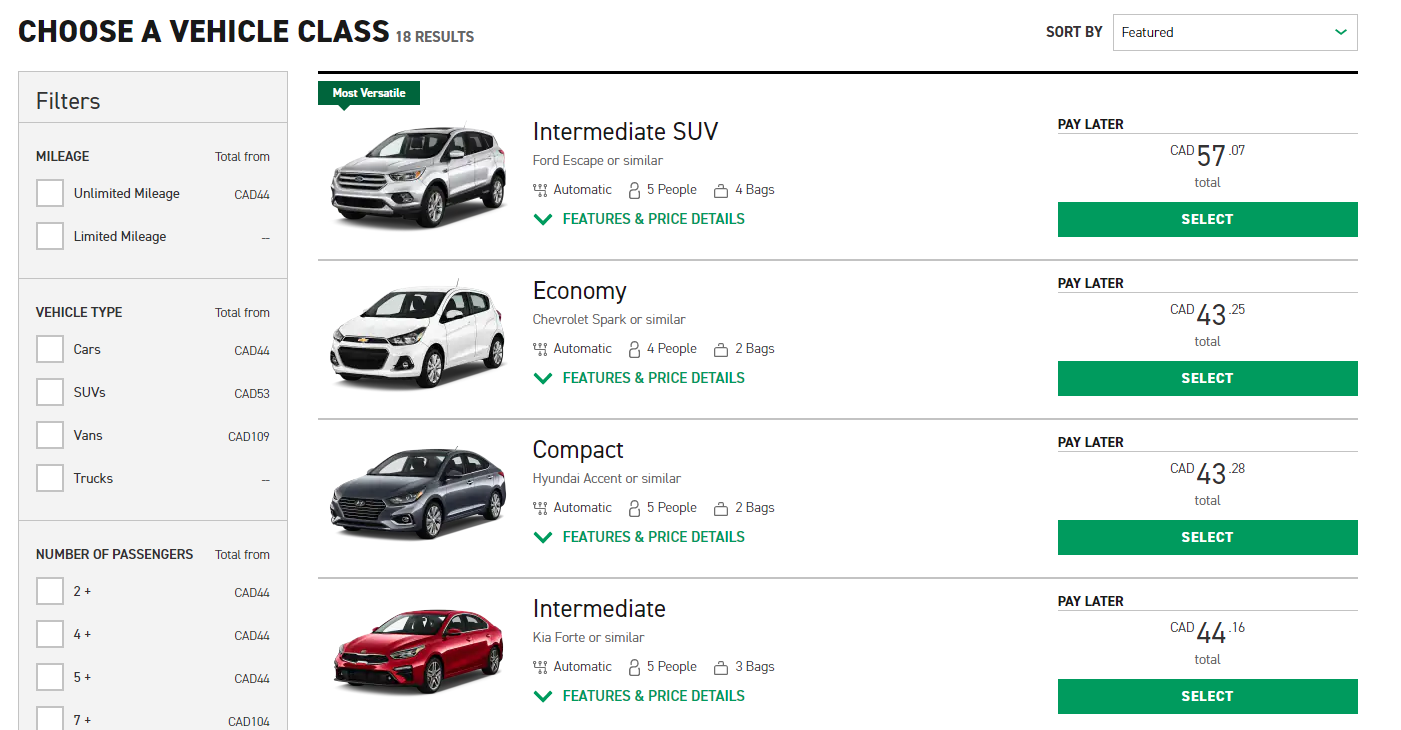
Task: Check the SUVs vehicle type filter
Action: pos(50,392)
